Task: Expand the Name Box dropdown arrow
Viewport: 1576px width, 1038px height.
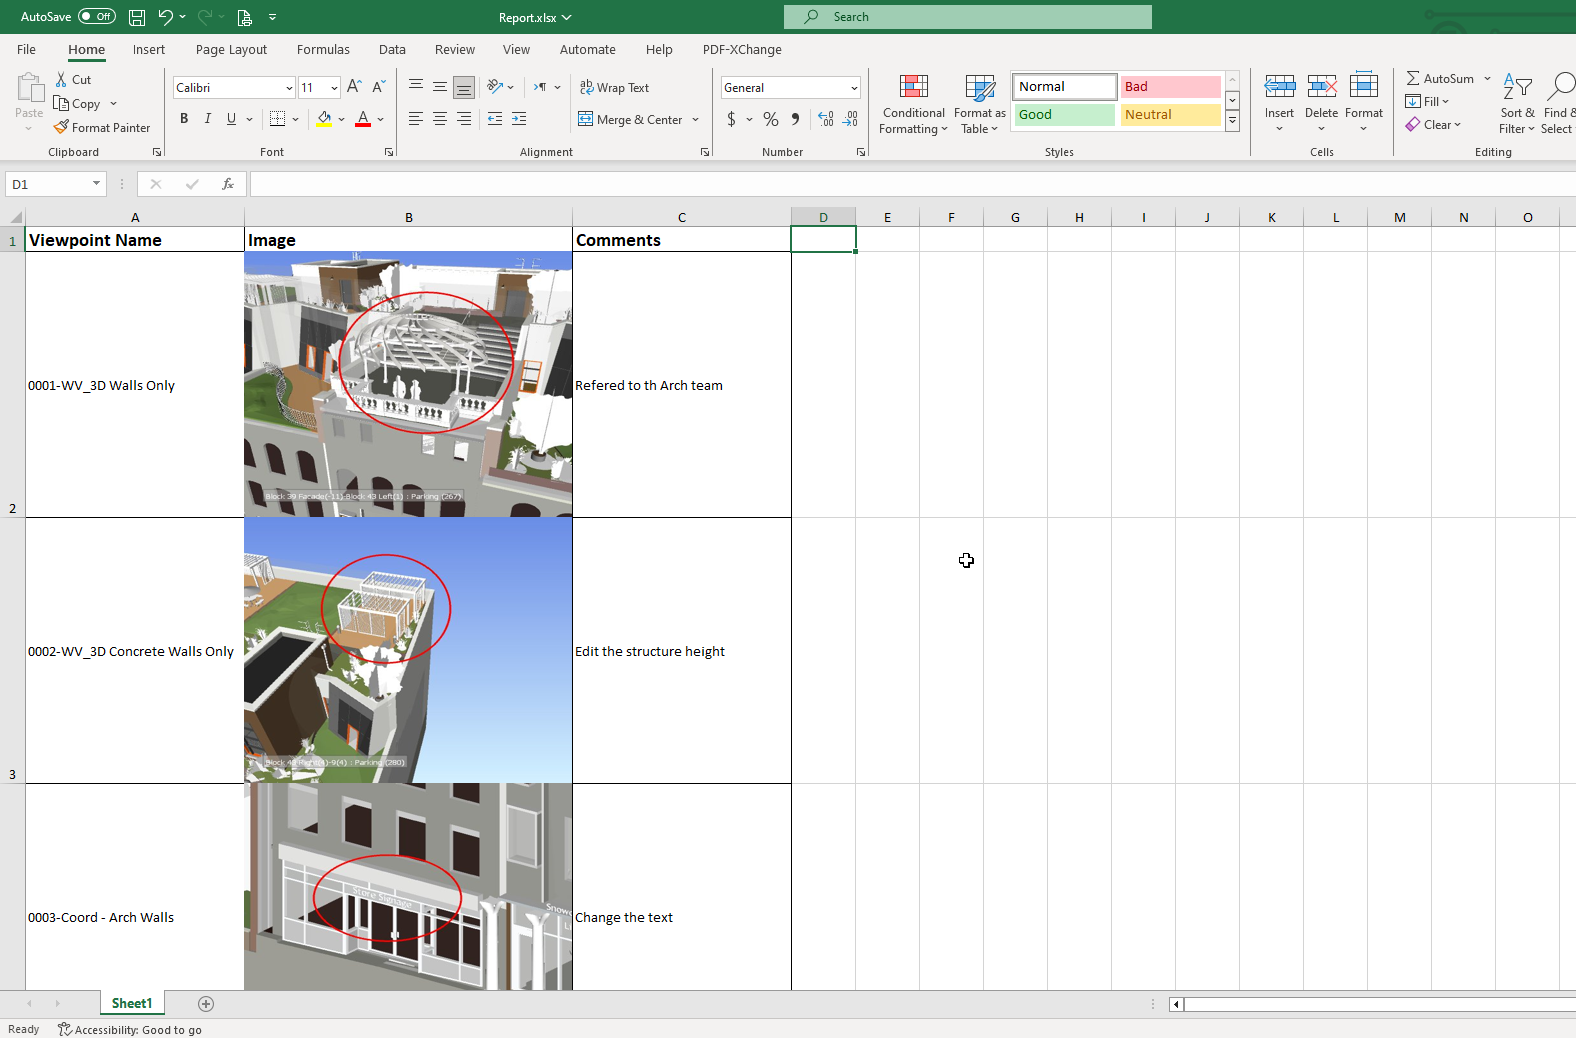Action: [x=96, y=184]
